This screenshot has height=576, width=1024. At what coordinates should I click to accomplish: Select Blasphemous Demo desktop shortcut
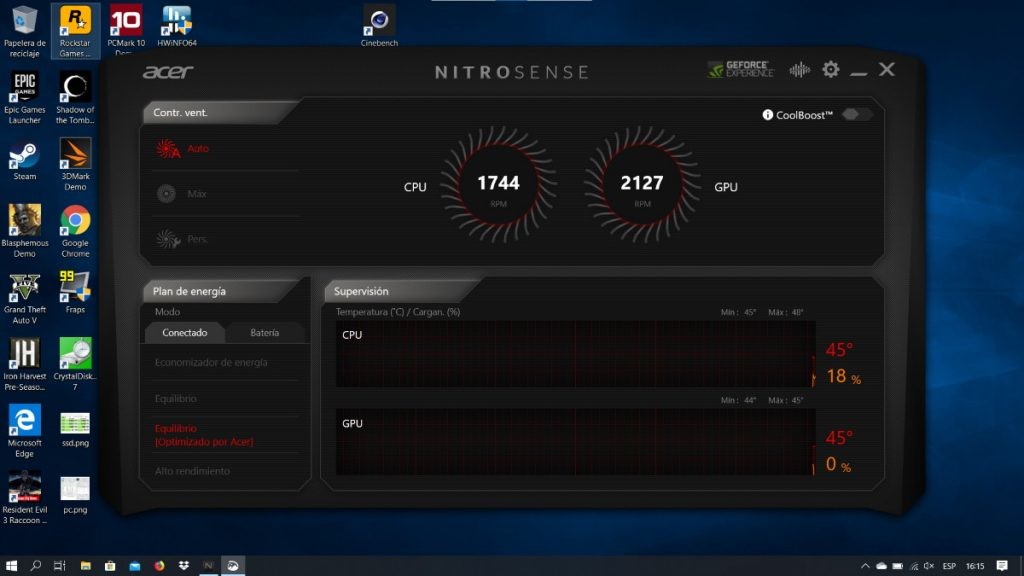tap(25, 231)
